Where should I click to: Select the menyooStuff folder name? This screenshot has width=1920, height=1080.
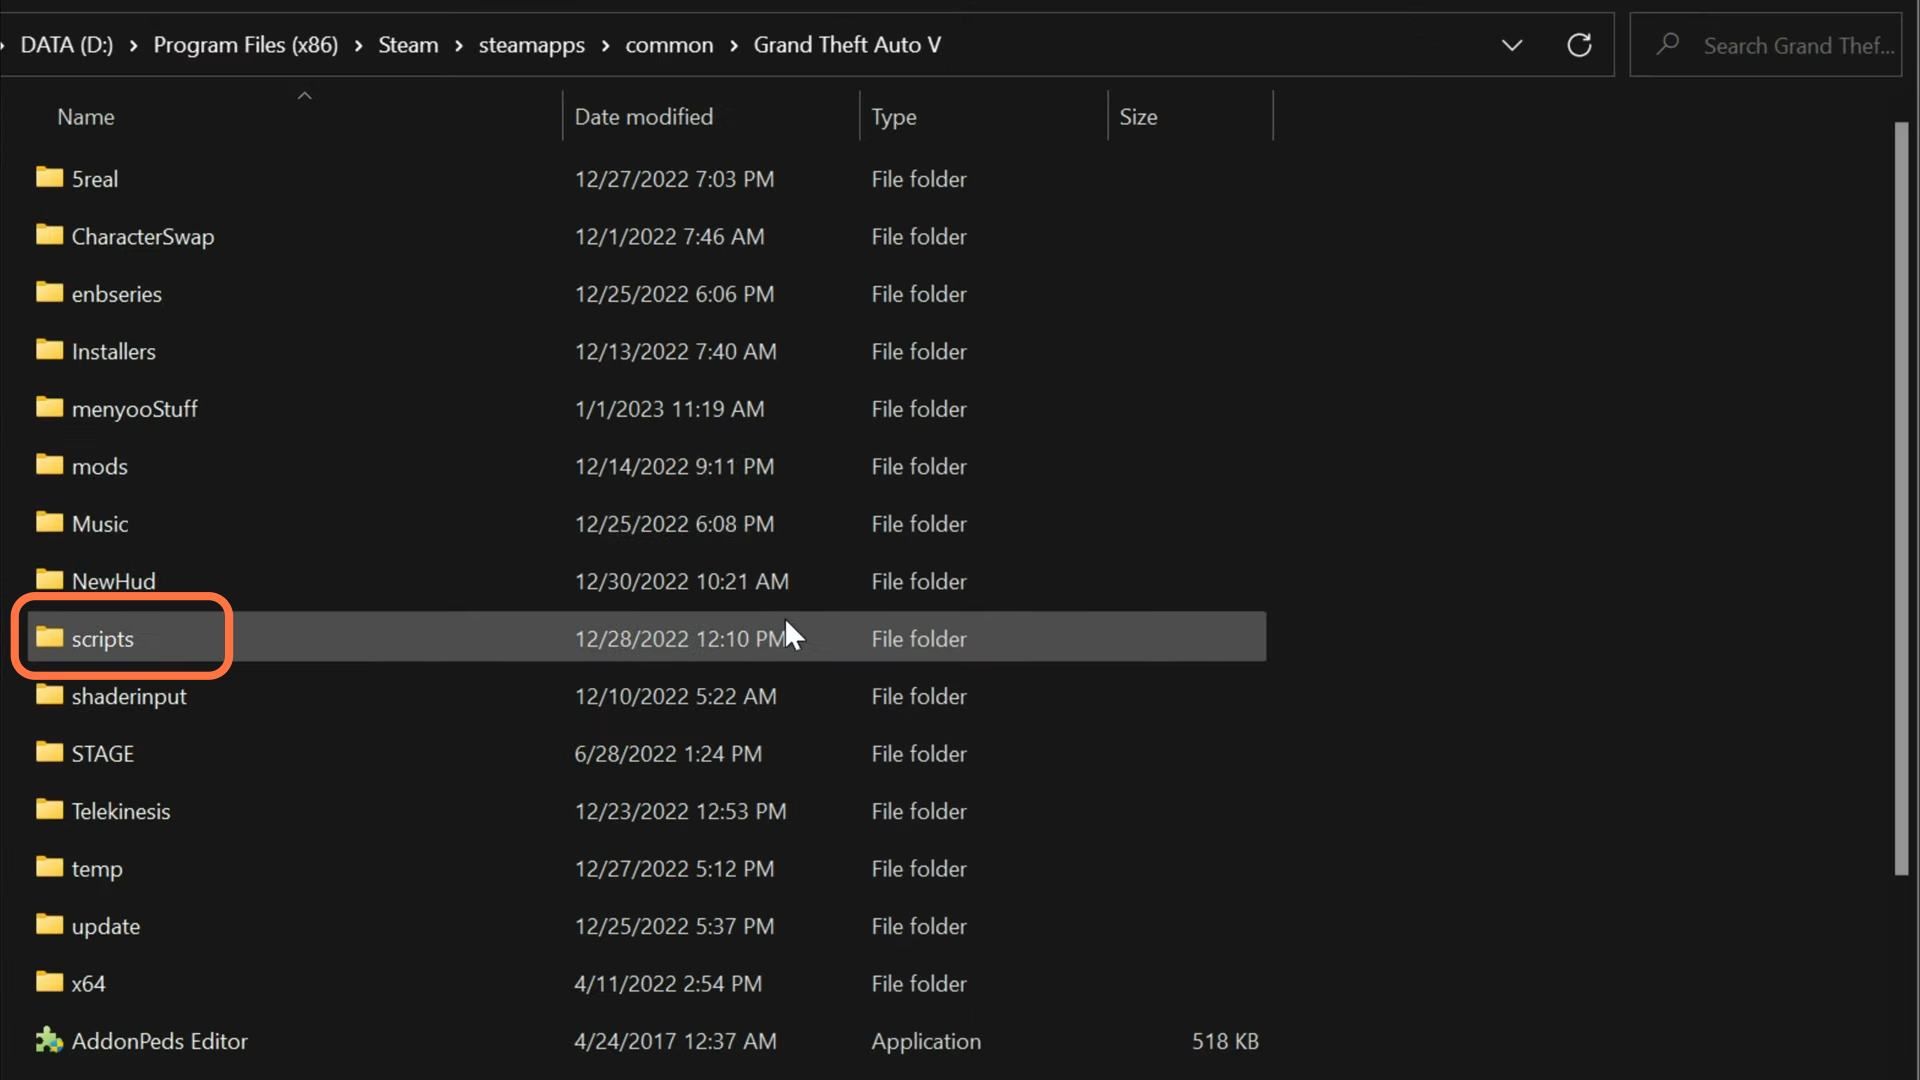[x=135, y=409]
